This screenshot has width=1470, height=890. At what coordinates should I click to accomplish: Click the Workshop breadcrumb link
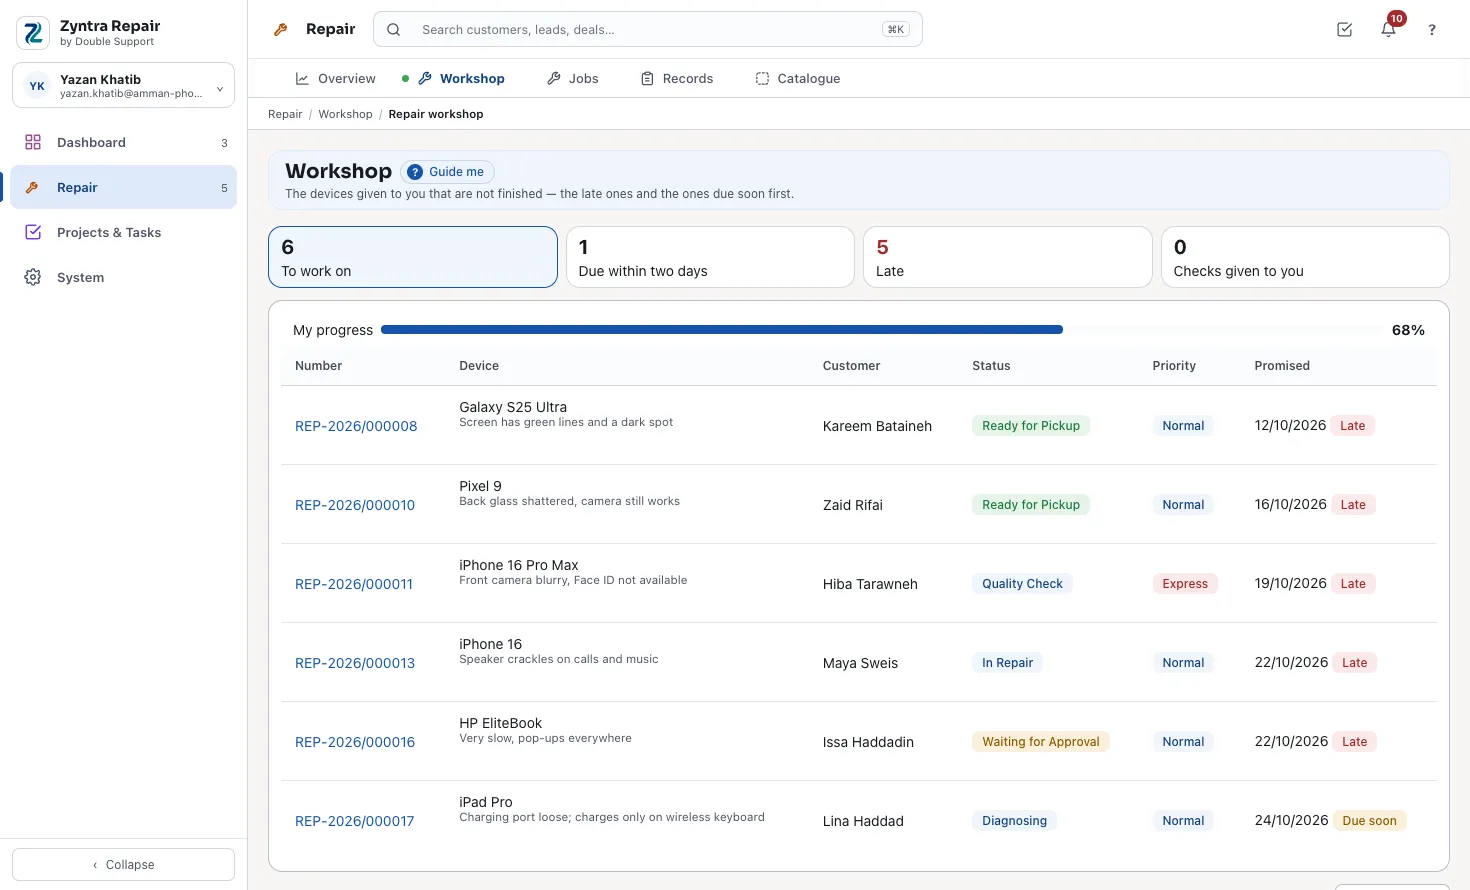(345, 115)
